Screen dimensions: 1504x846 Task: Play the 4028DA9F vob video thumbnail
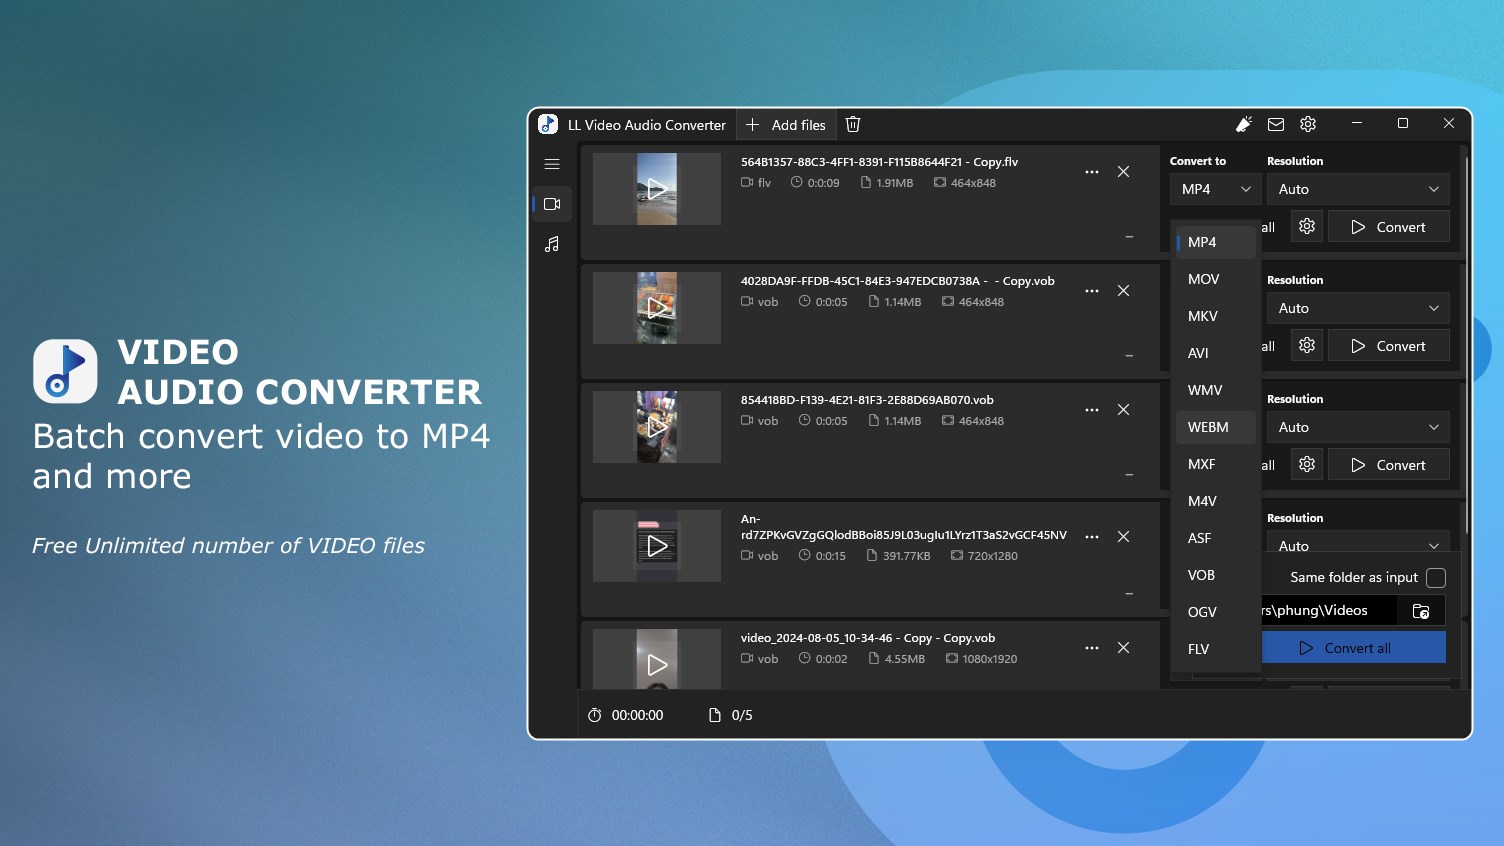(657, 308)
